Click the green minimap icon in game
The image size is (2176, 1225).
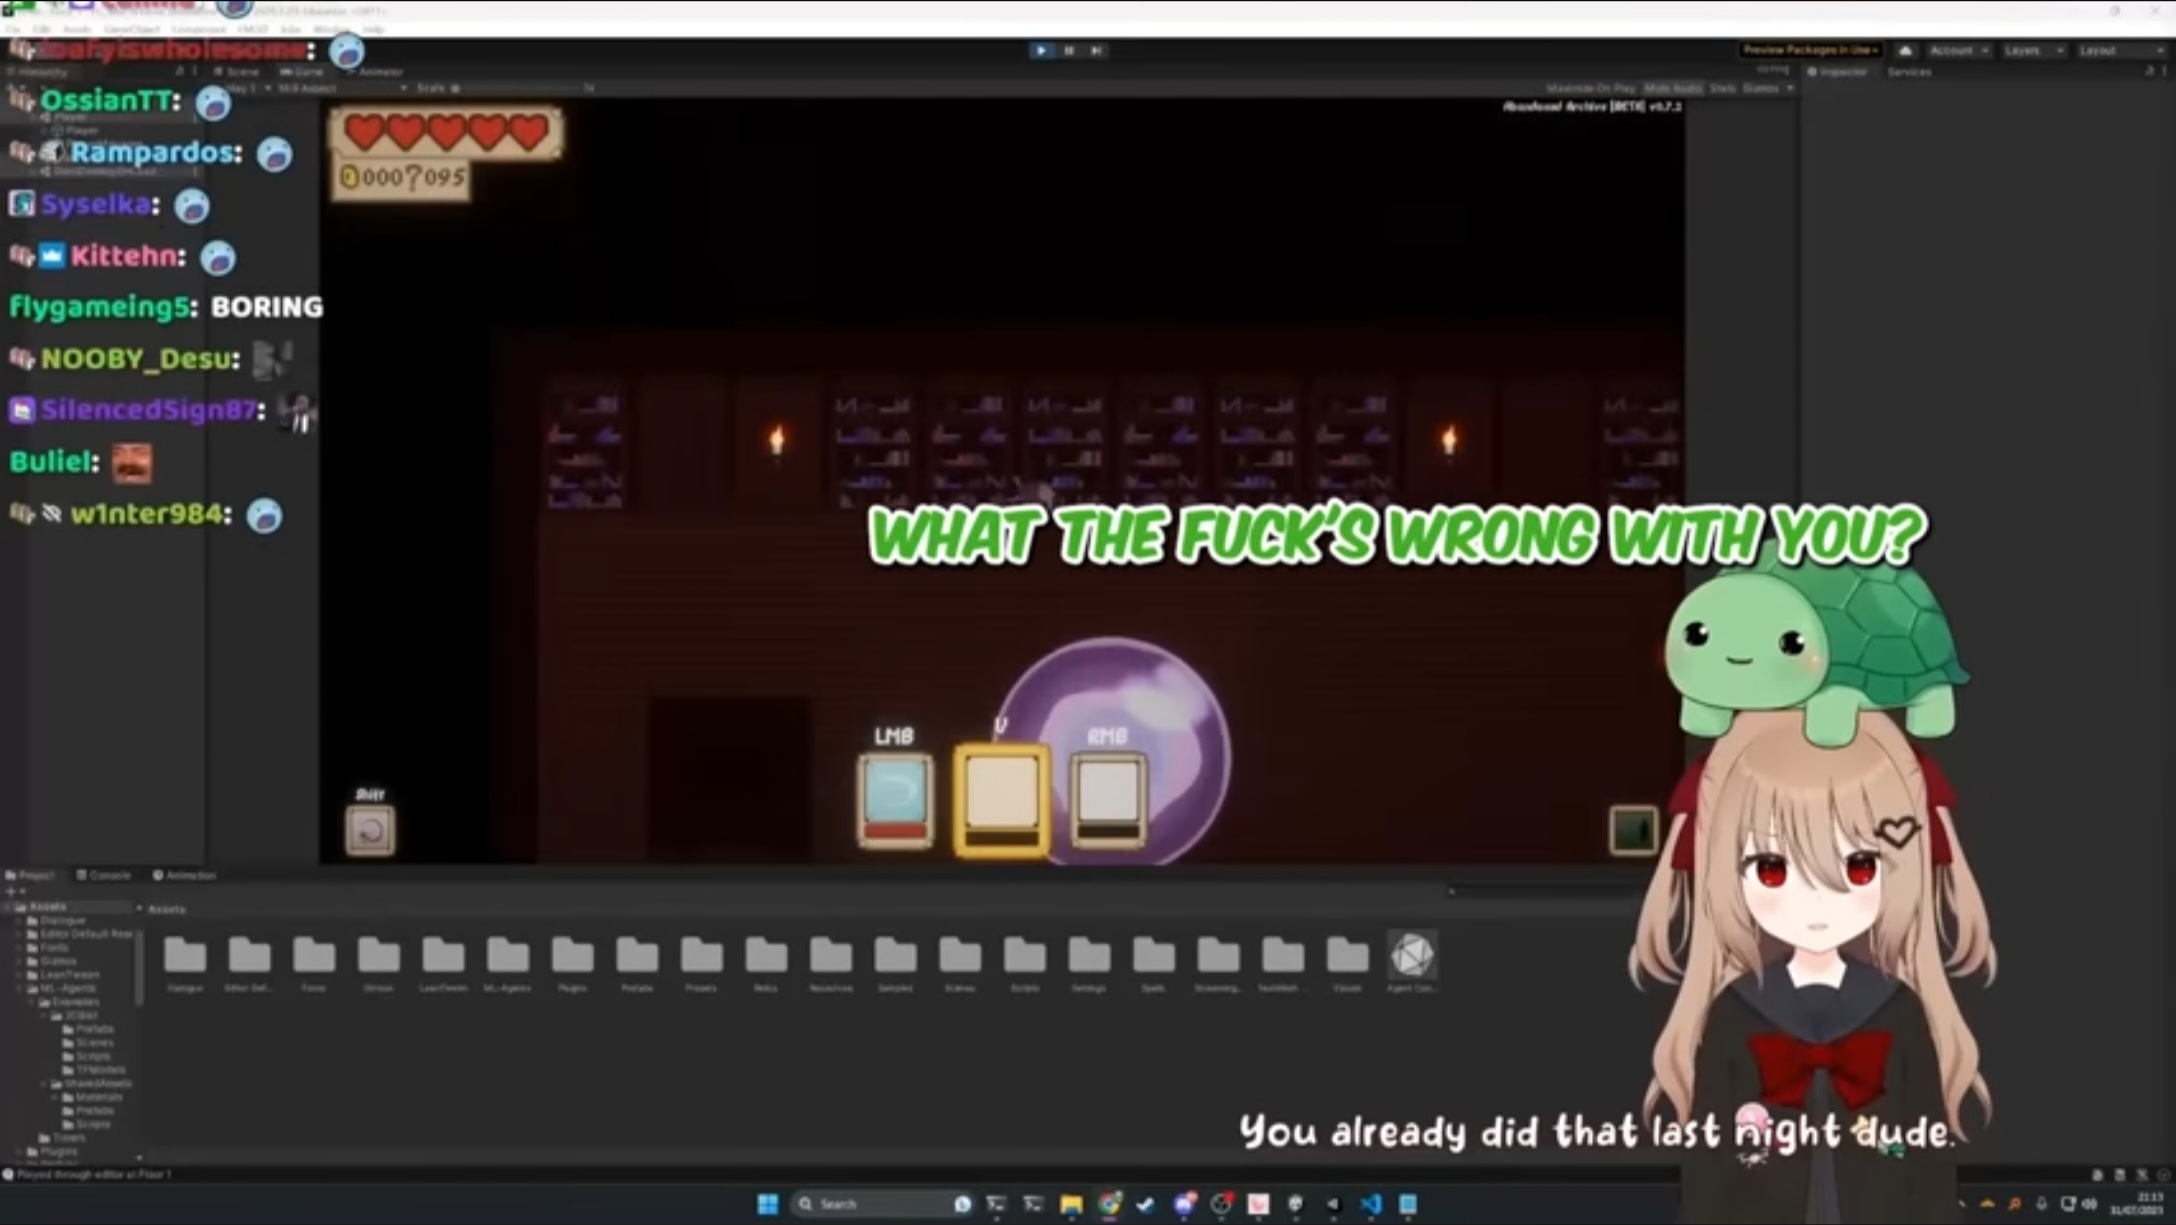[1633, 830]
